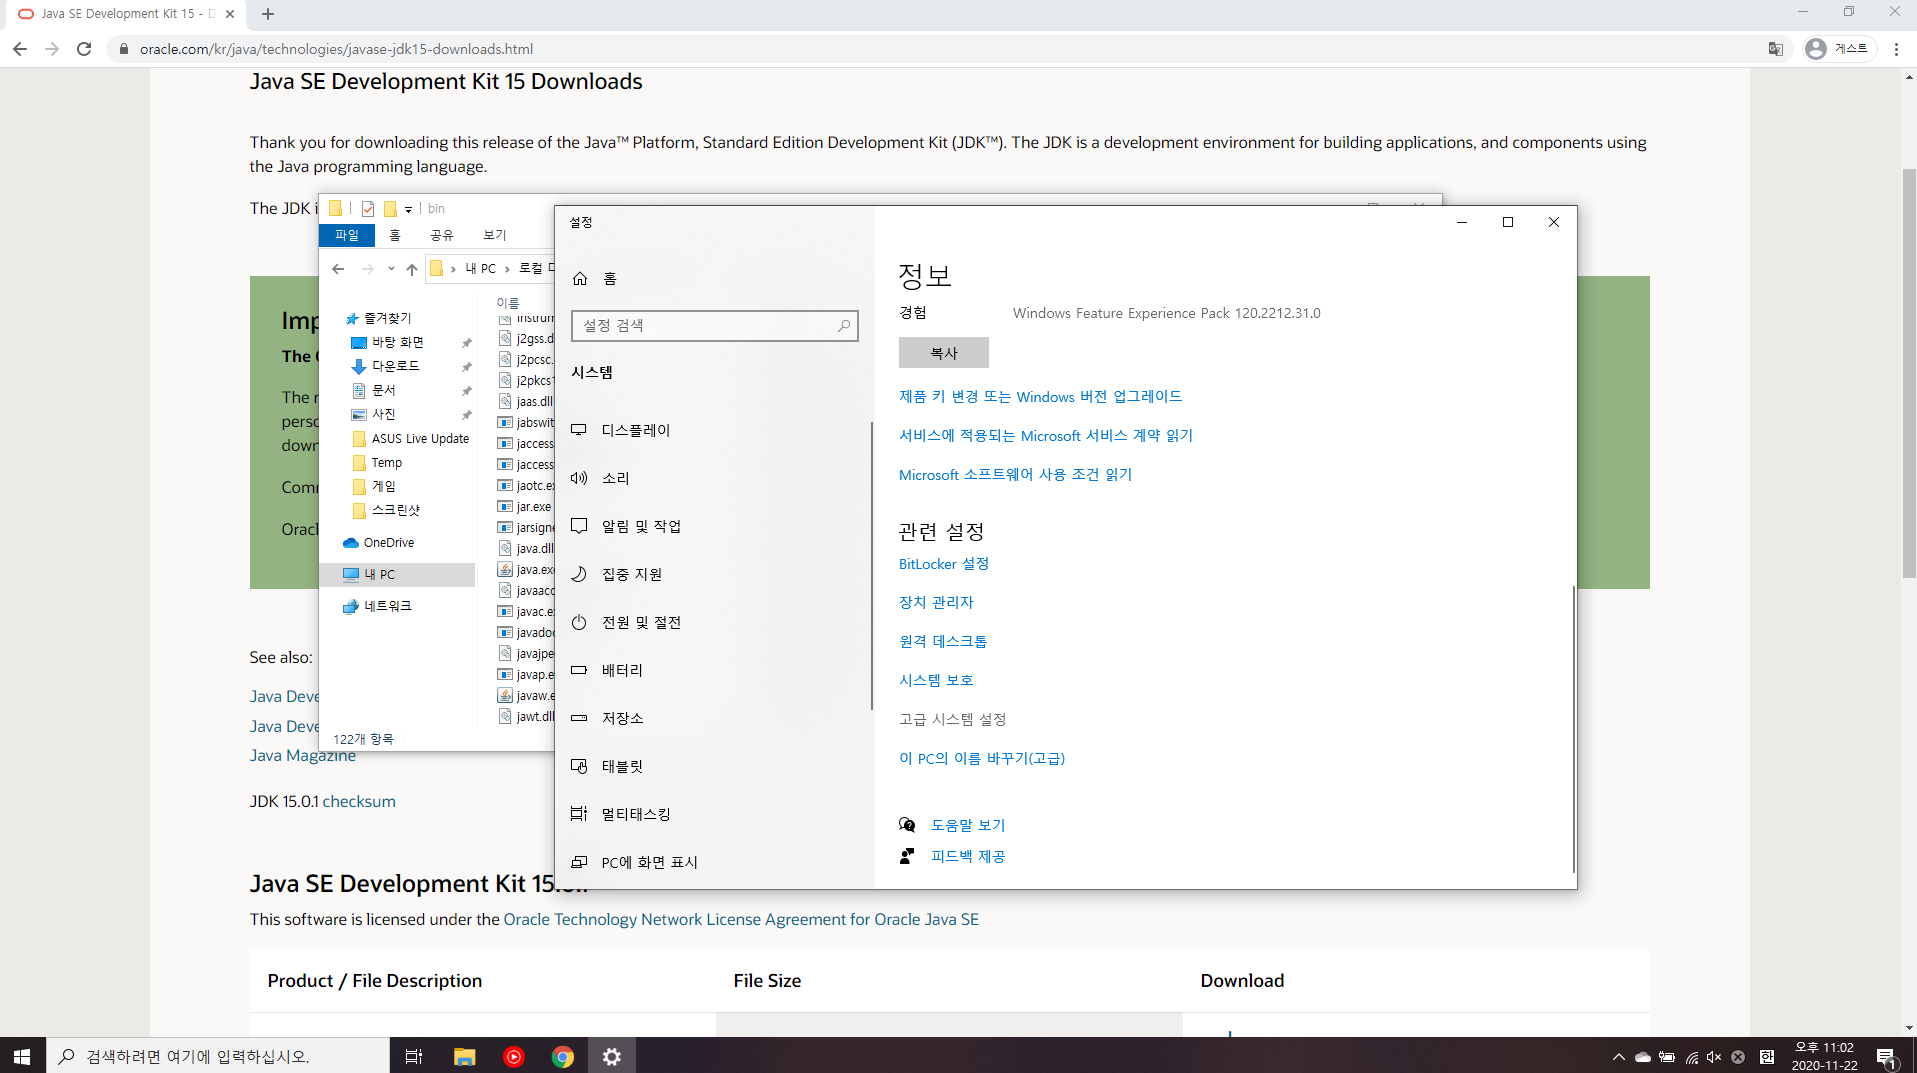The width and height of the screenshot is (1917, 1073).
Task: Click the settings search (설정 검색) field
Action: [x=715, y=326]
